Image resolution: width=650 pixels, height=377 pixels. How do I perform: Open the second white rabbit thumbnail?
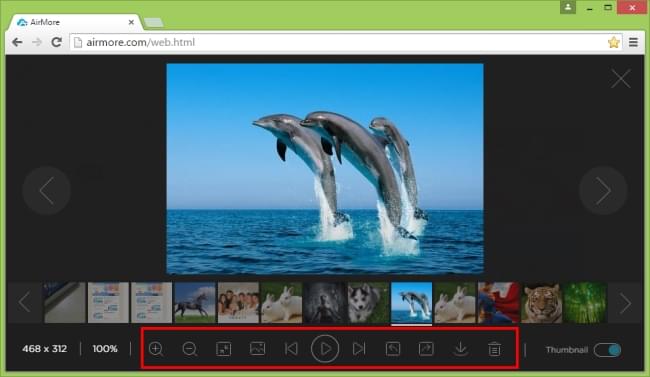[x=455, y=303]
